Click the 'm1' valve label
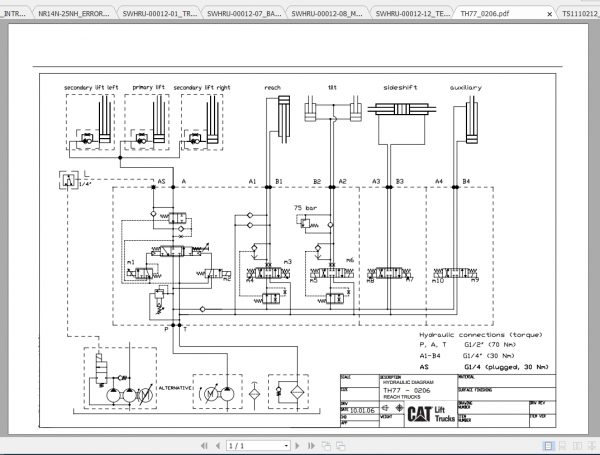 click(131, 262)
